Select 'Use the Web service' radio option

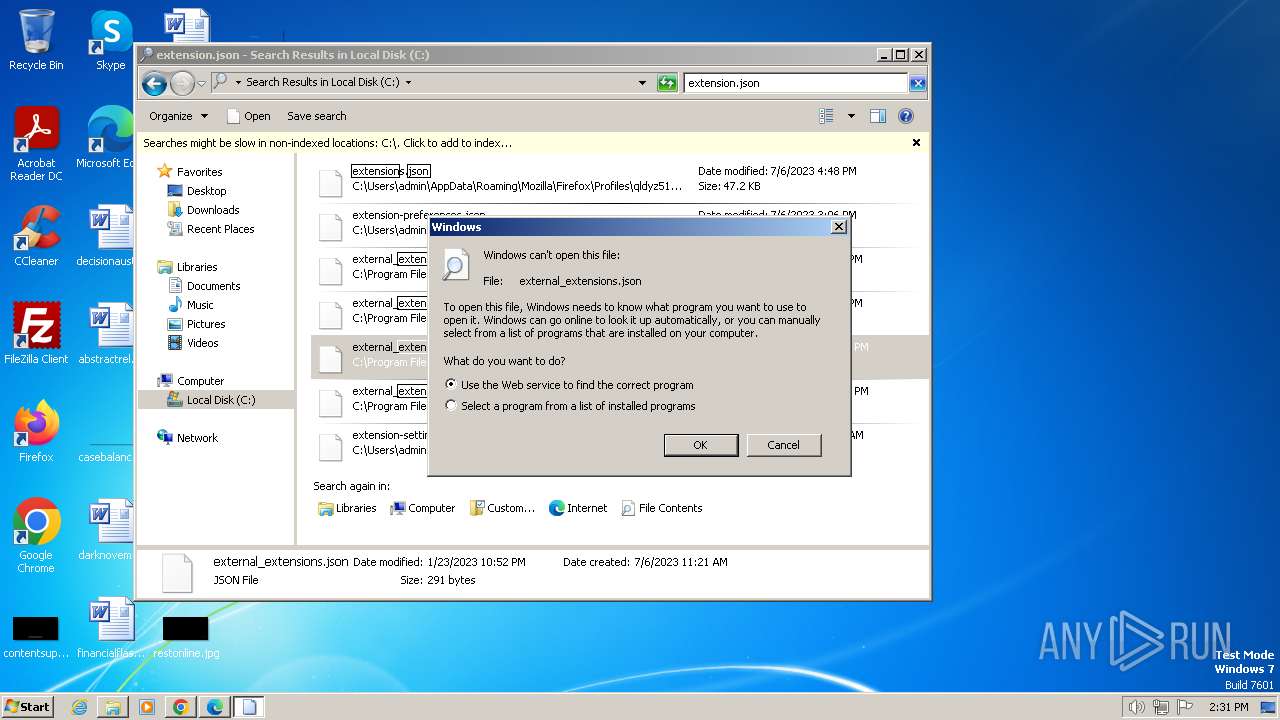coord(569,385)
